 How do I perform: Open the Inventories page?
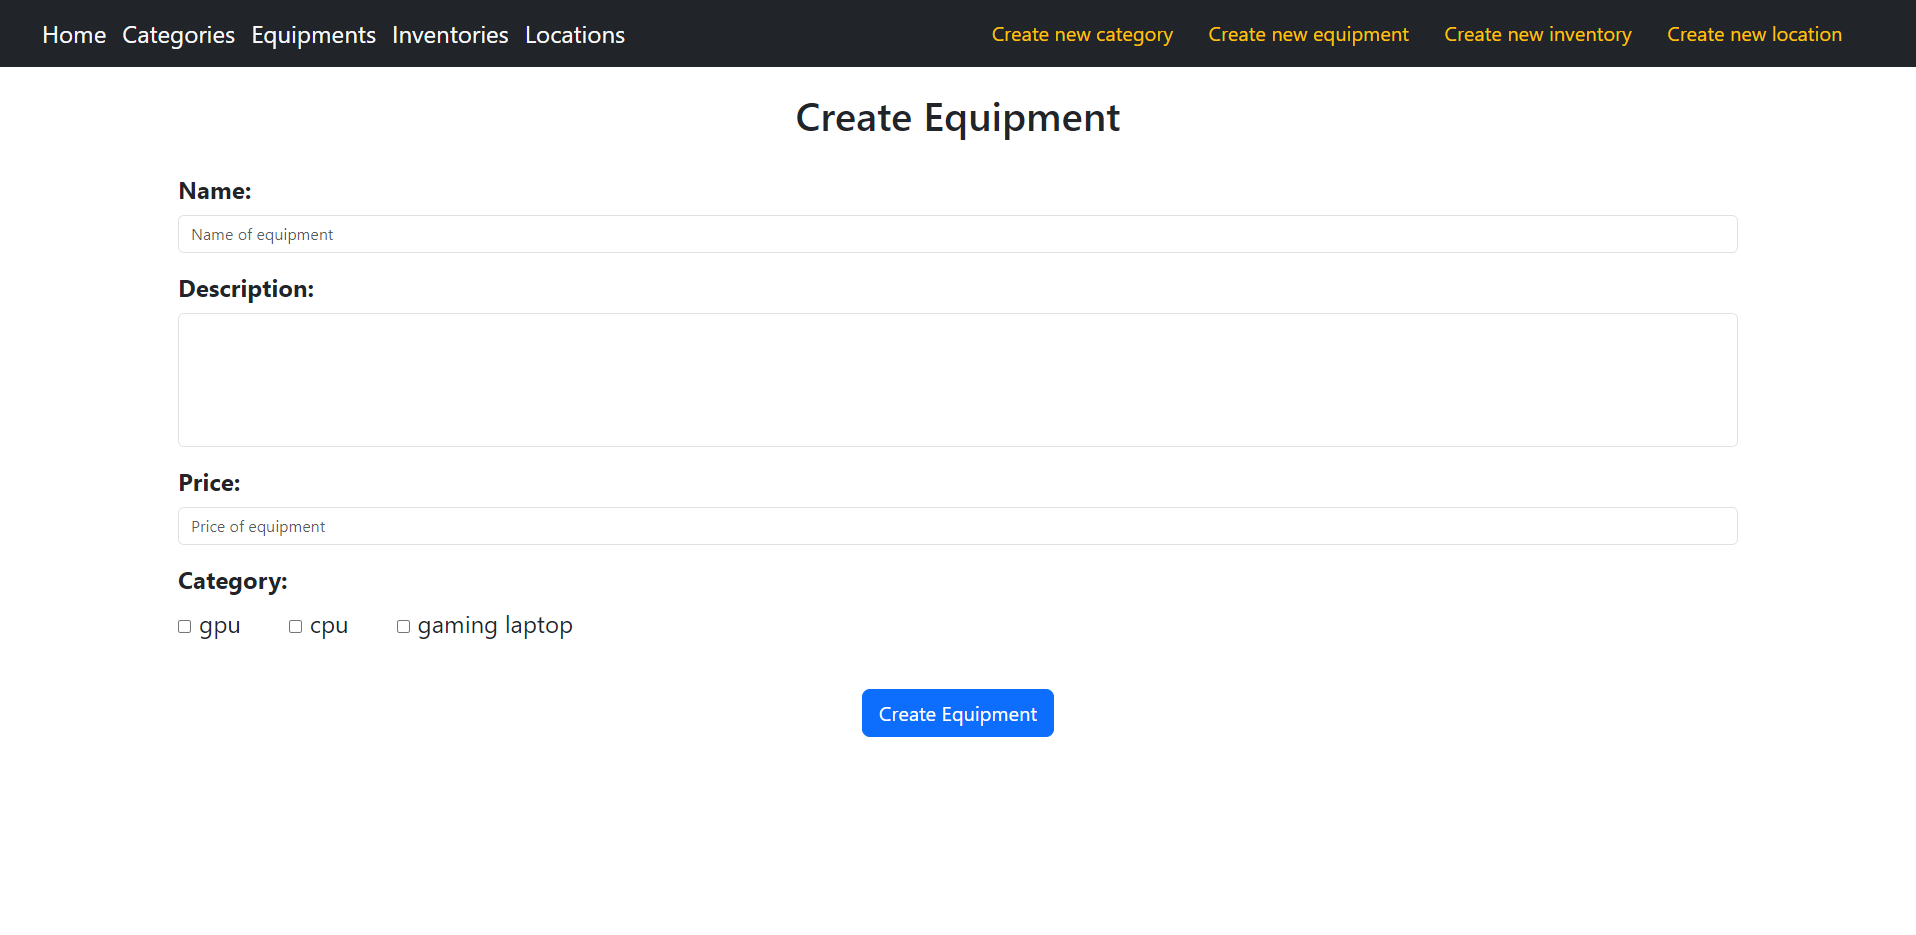click(x=449, y=34)
